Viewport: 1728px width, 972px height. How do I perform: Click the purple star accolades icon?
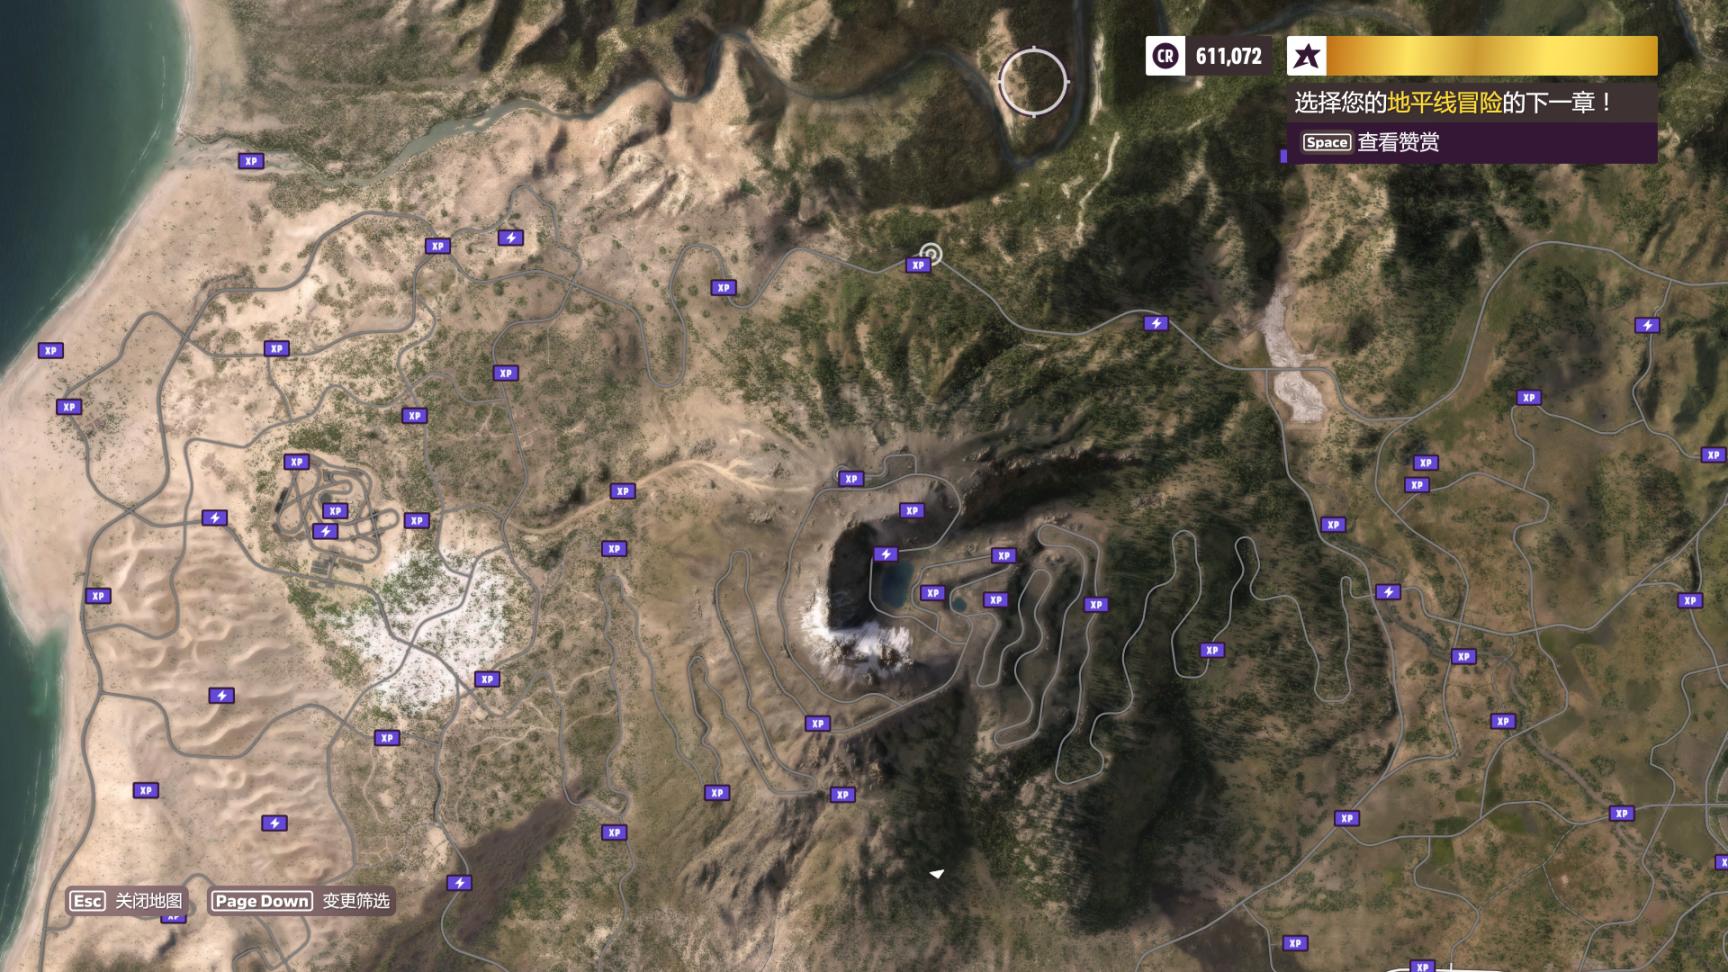tap(1306, 56)
